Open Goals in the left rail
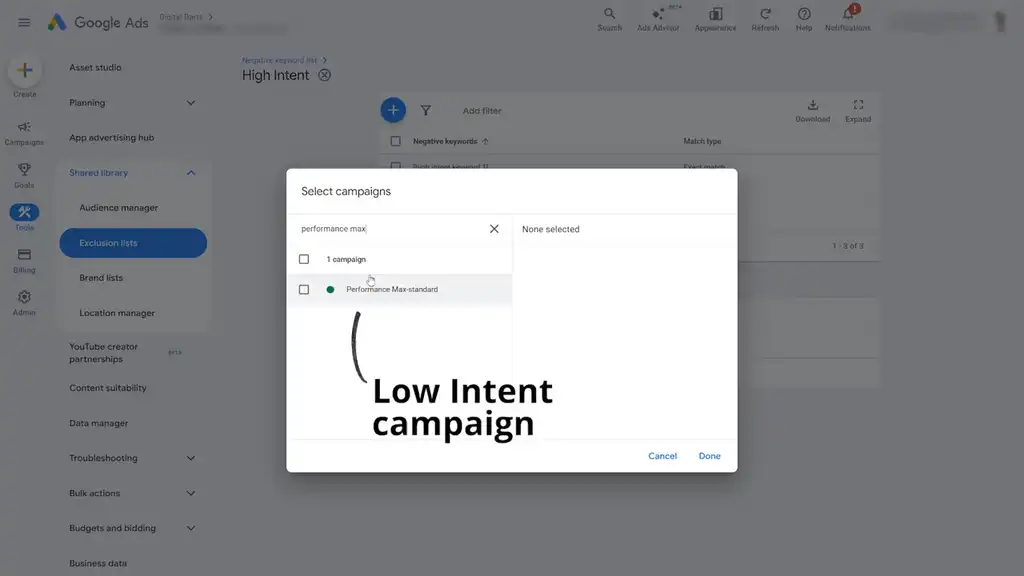The width and height of the screenshot is (1024, 576). pos(24,176)
